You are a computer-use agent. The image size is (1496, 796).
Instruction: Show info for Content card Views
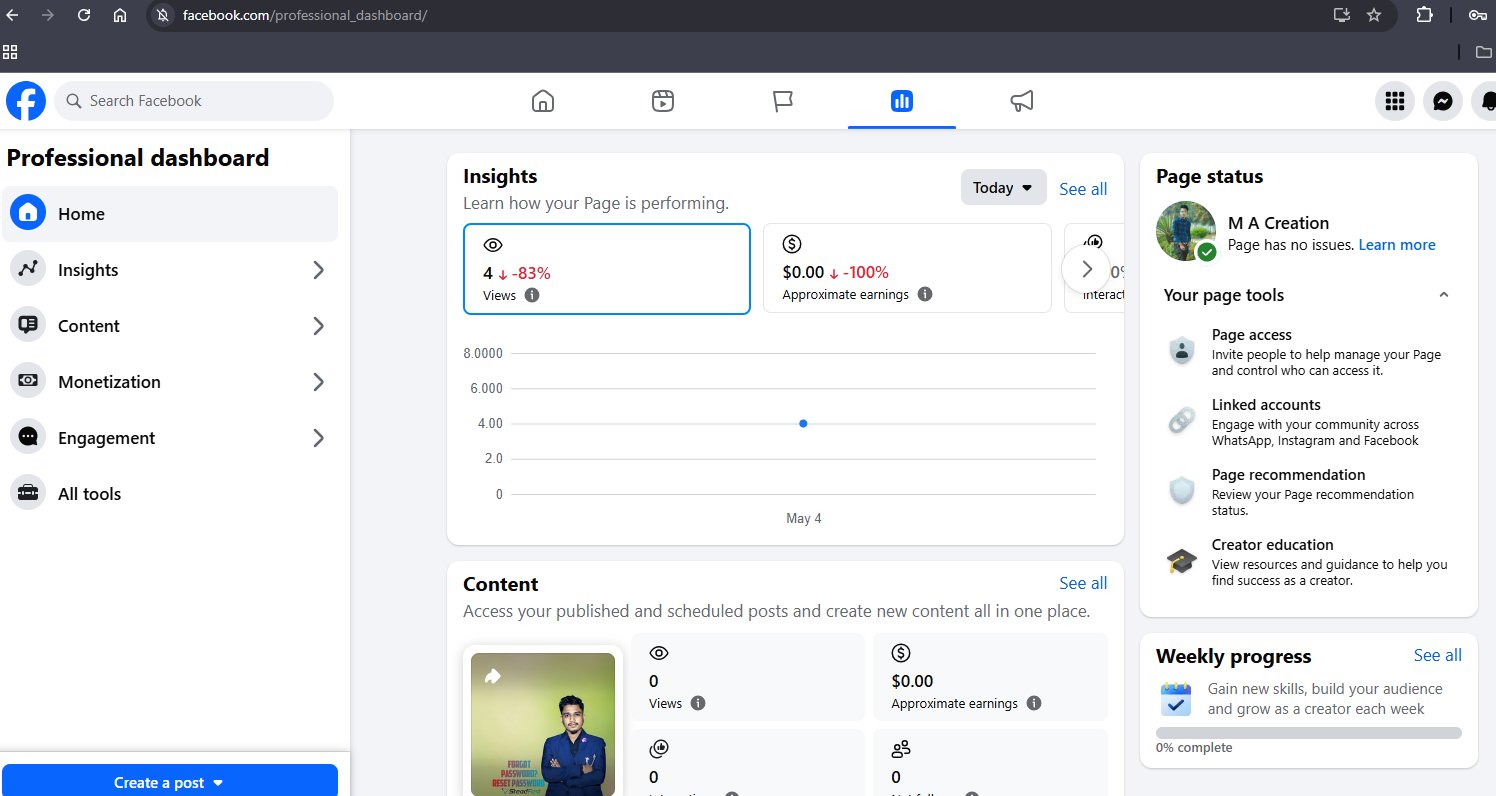[698, 703]
